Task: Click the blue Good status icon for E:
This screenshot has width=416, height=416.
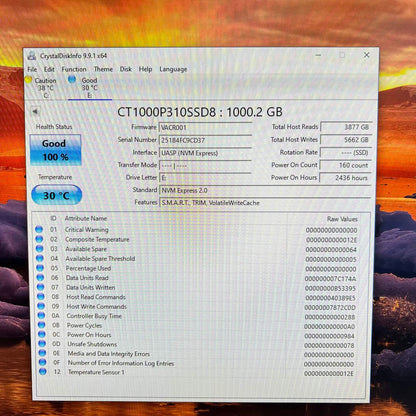Action: tap(72, 79)
